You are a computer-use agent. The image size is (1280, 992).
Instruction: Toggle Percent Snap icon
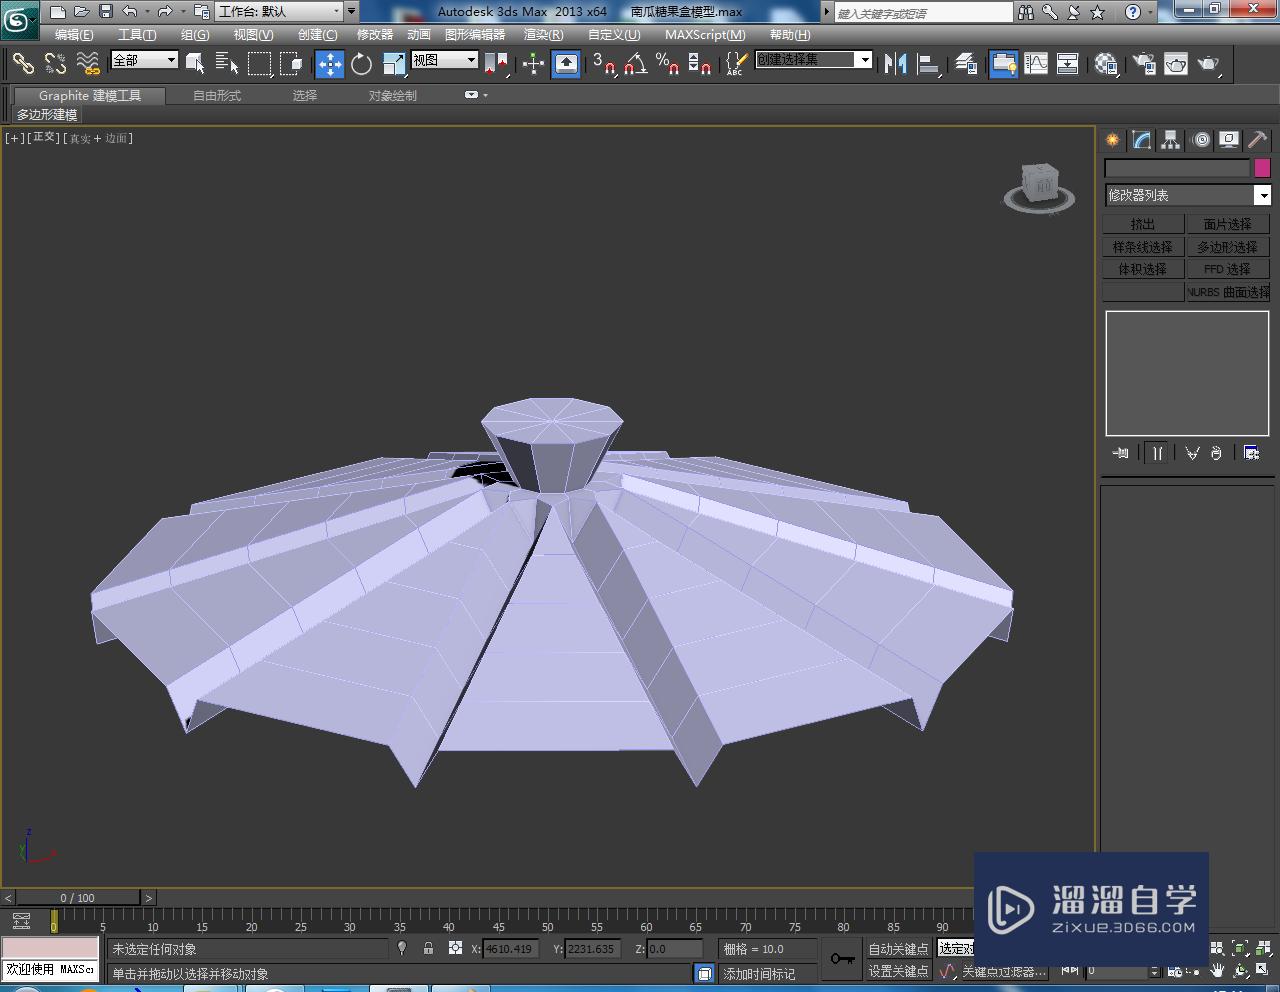pyautogui.click(x=667, y=64)
